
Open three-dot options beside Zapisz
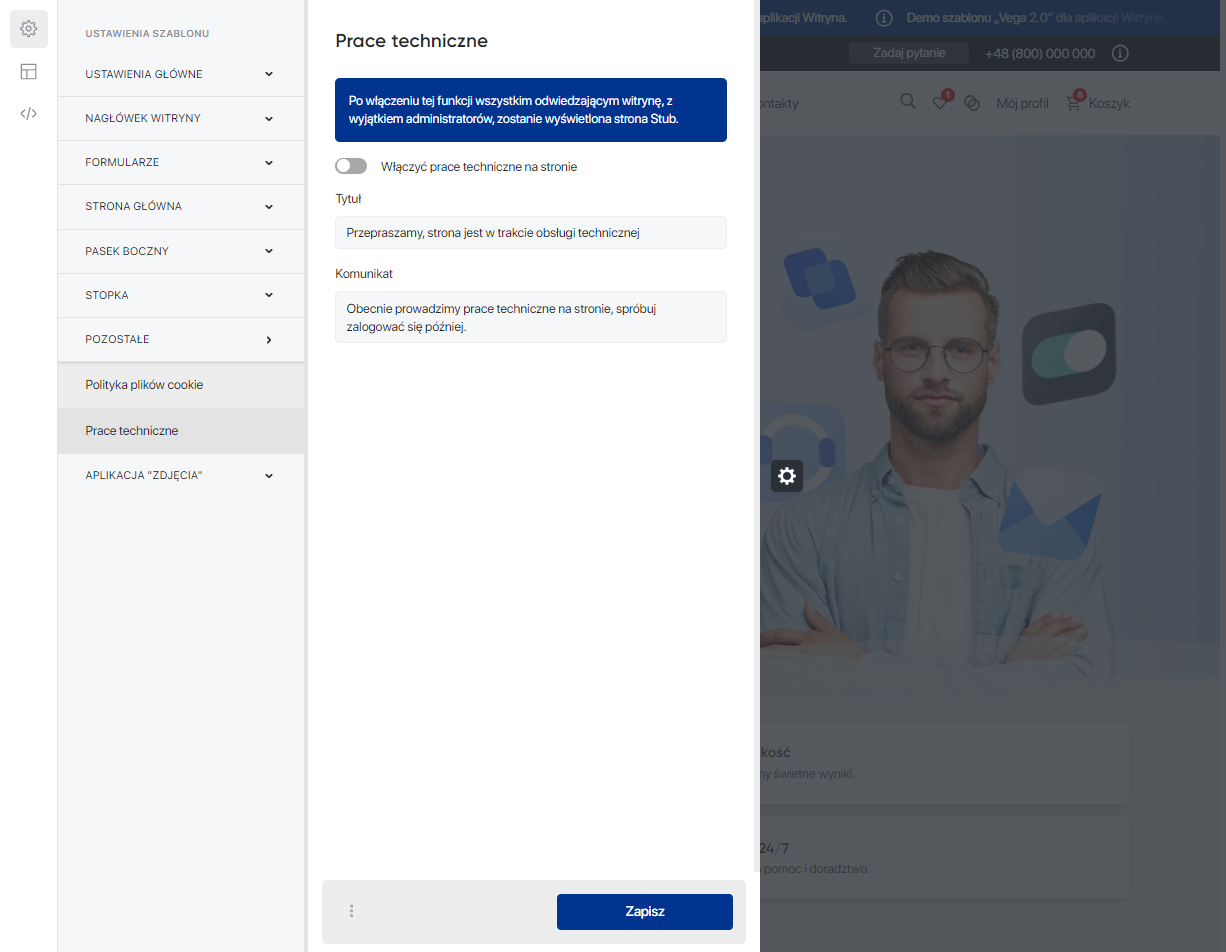click(351, 911)
